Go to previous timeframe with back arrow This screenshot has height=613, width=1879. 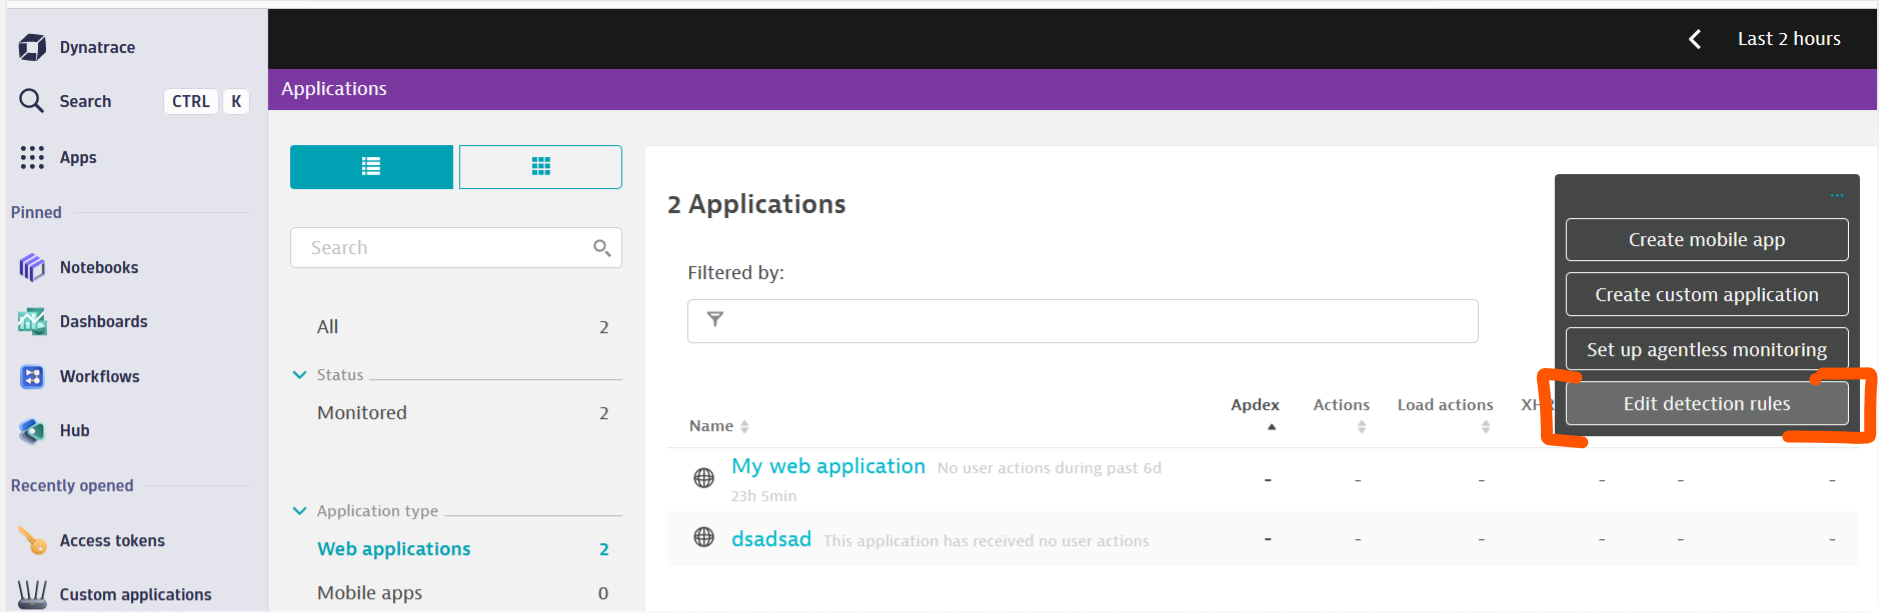(1695, 39)
